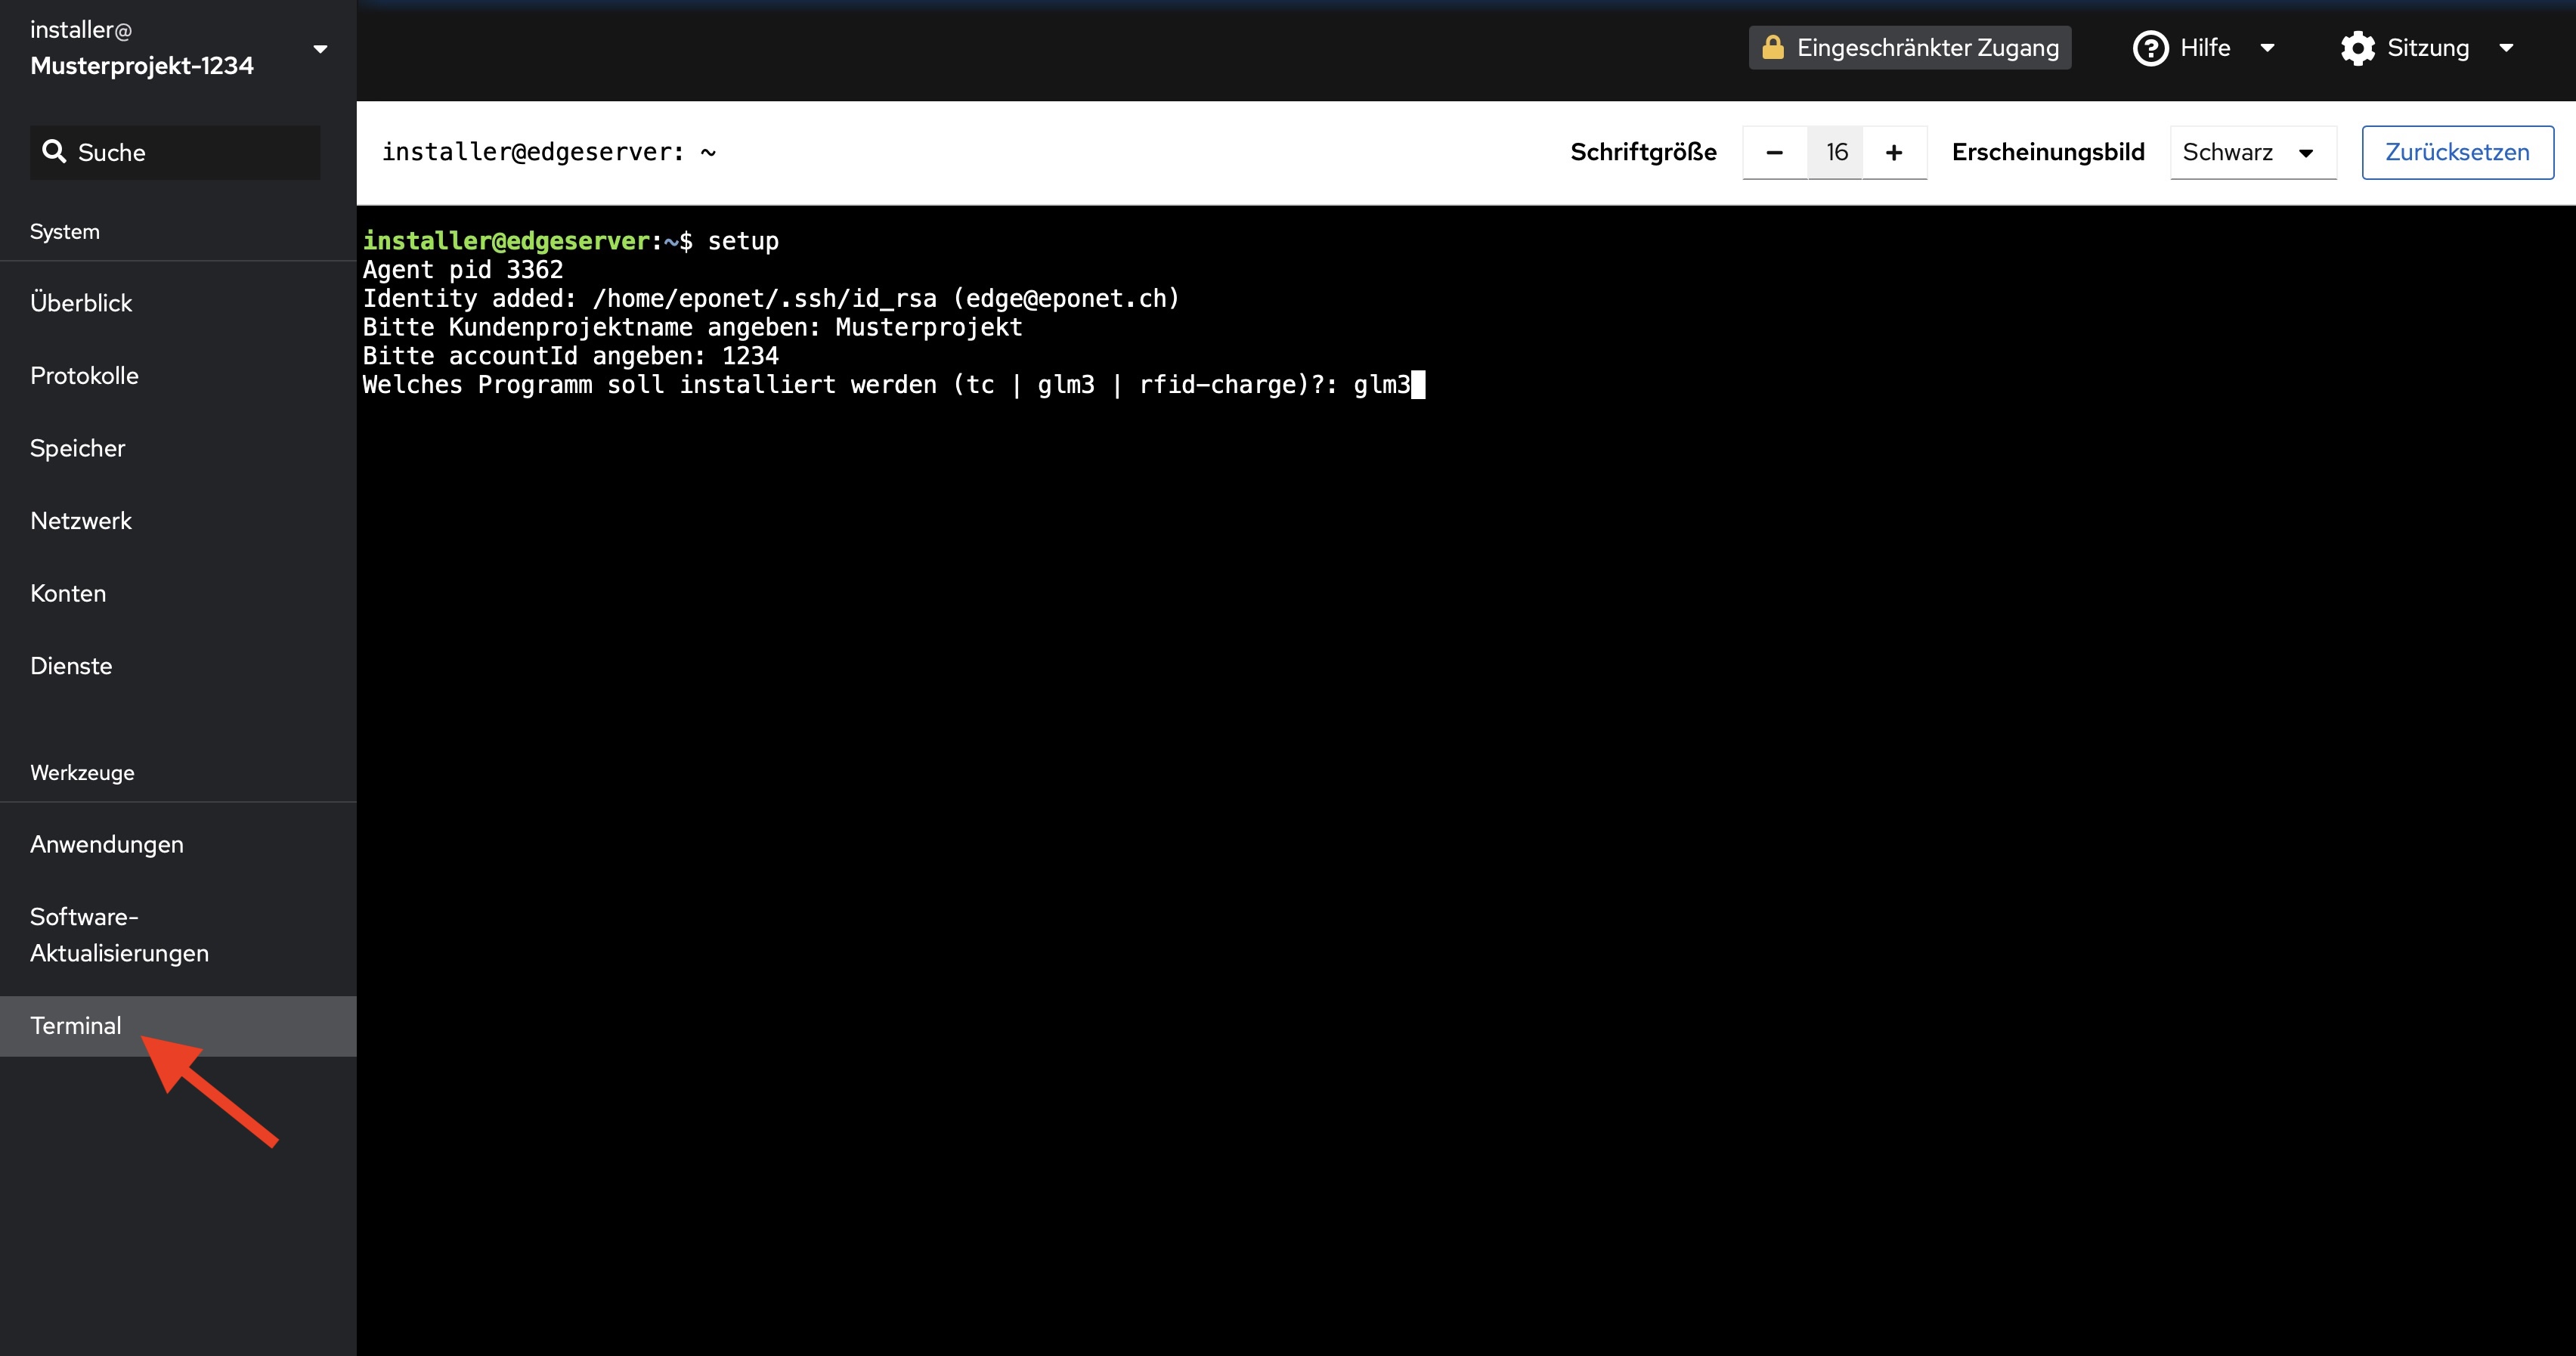2576x1356 pixels.
Task: Click the Werkzeuge section heading
Action: point(82,773)
